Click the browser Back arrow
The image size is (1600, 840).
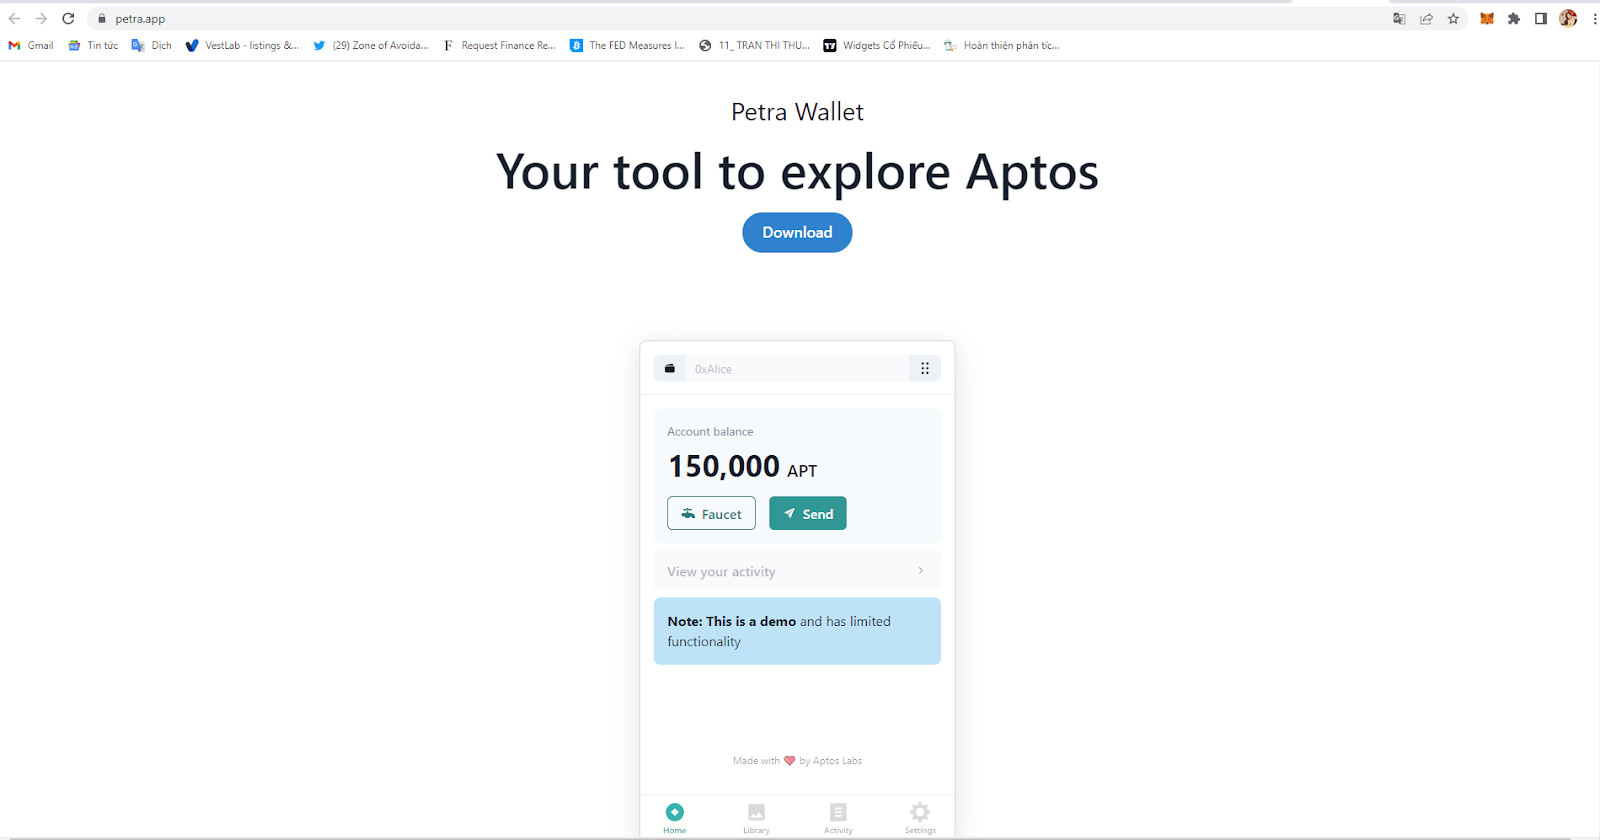[x=14, y=19]
